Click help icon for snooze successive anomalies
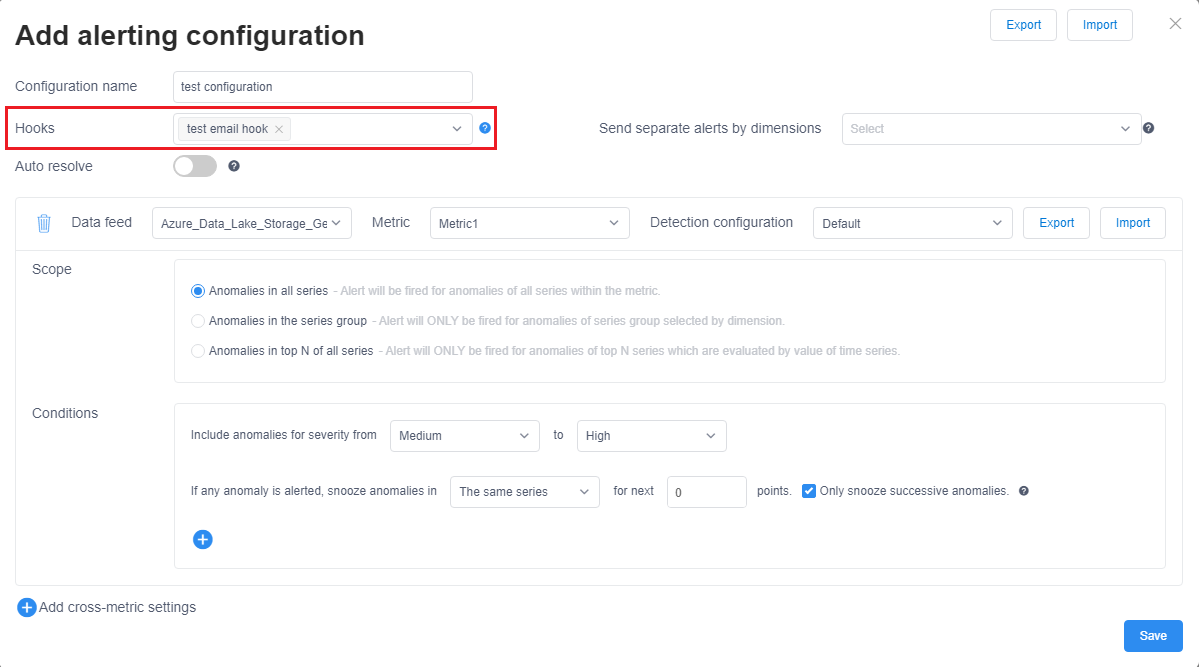 click(x=1024, y=491)
